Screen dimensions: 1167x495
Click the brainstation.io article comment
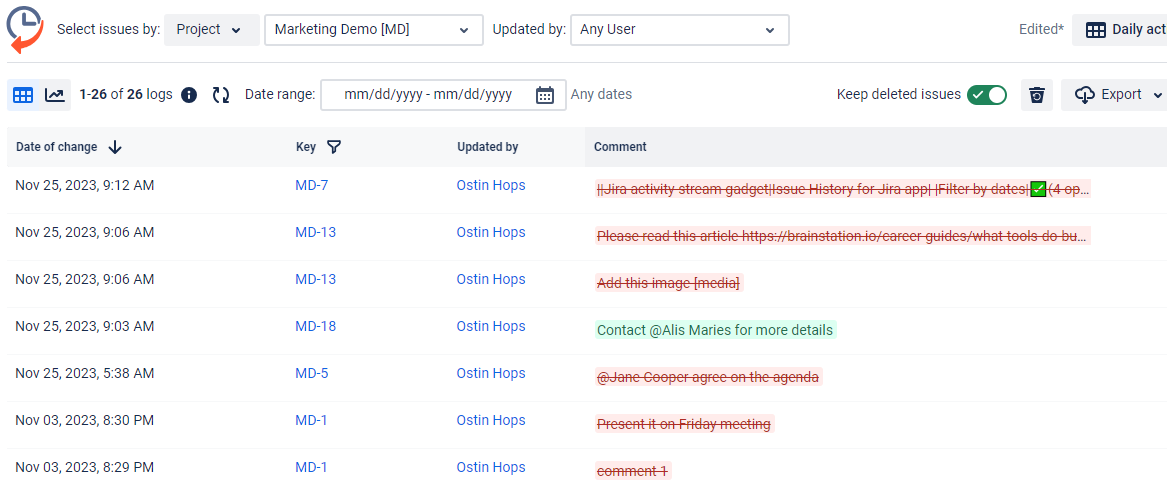point(843,237)
